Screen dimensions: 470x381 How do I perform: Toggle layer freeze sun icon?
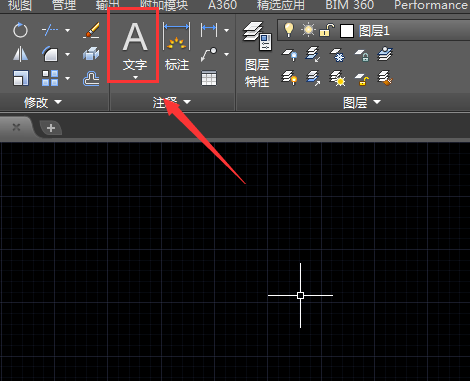click(308, 30)
